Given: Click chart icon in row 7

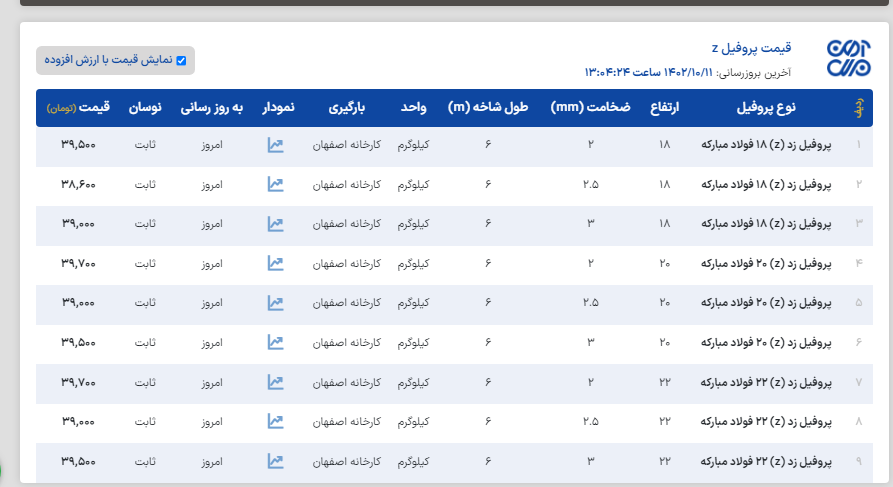Looking at the screenshot, I should coord(276,382).
